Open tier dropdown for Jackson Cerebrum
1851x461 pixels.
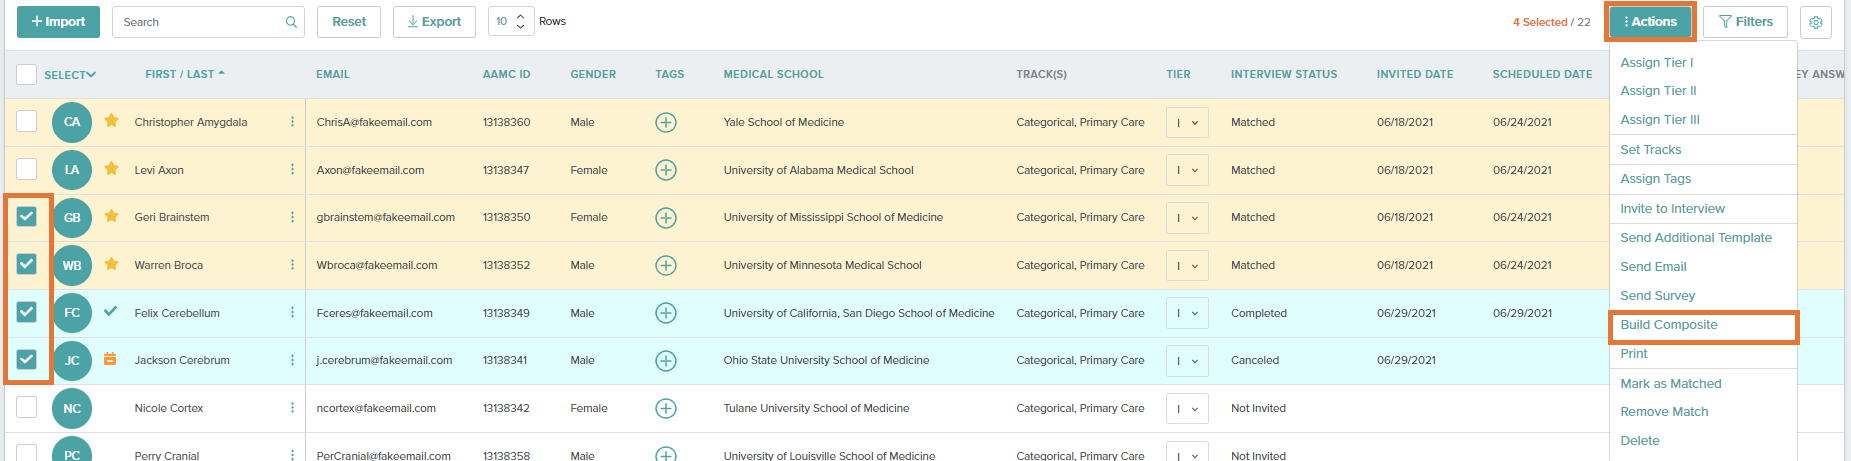1188,361
